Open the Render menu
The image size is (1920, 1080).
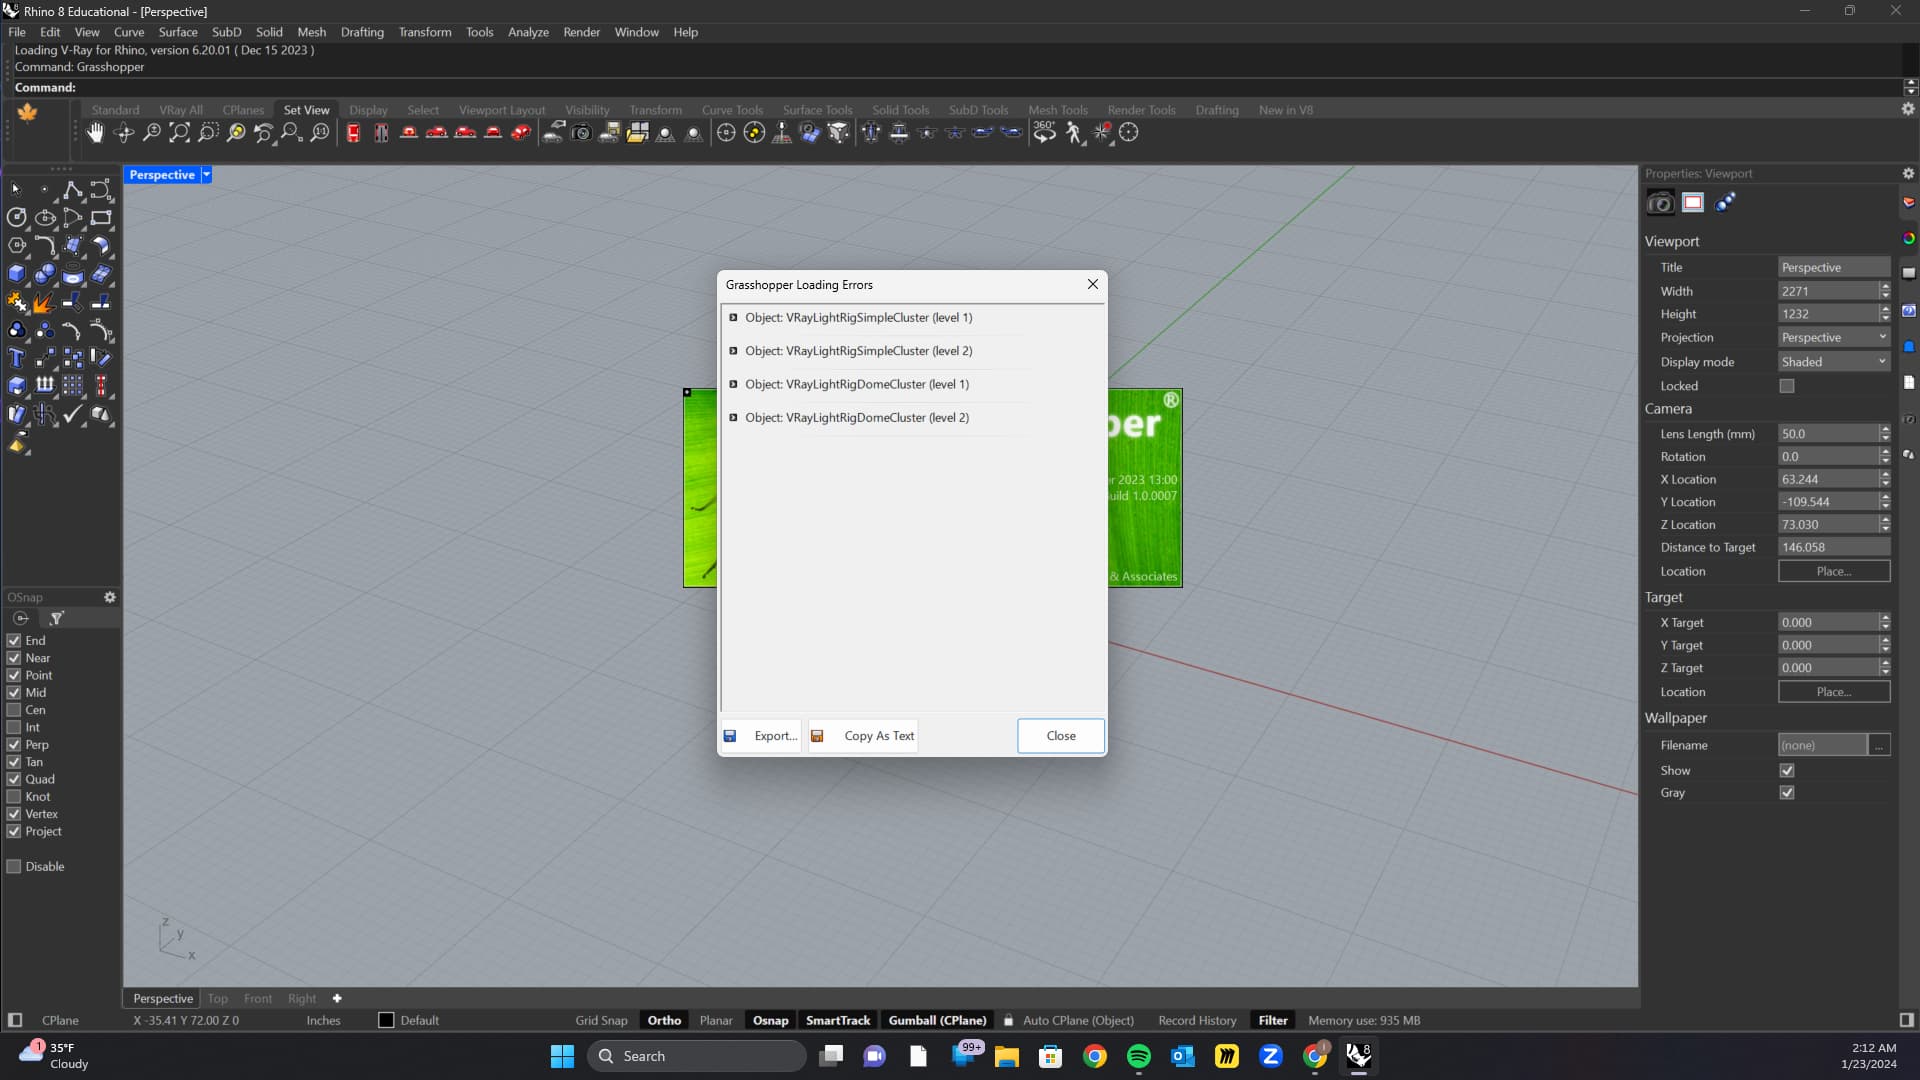(581, 32)
